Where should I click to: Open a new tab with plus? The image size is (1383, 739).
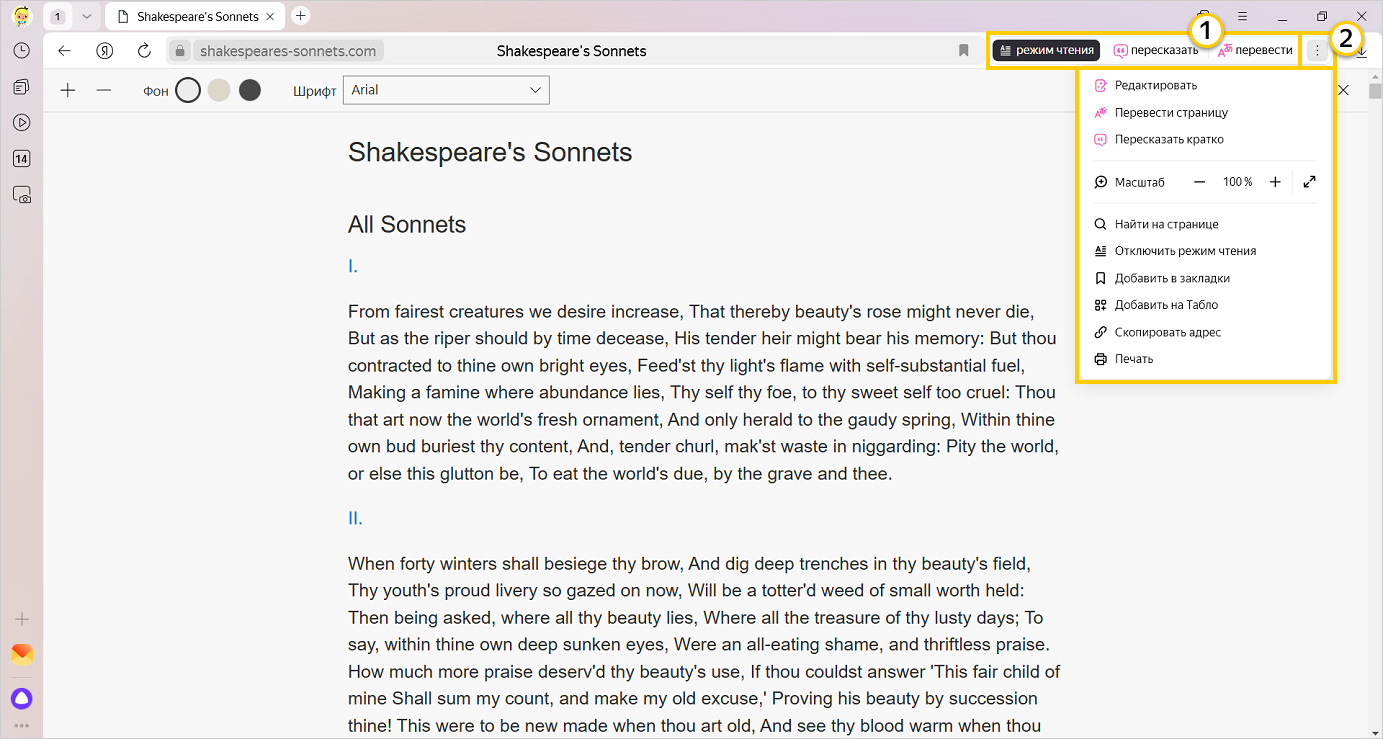pos(301,16)
